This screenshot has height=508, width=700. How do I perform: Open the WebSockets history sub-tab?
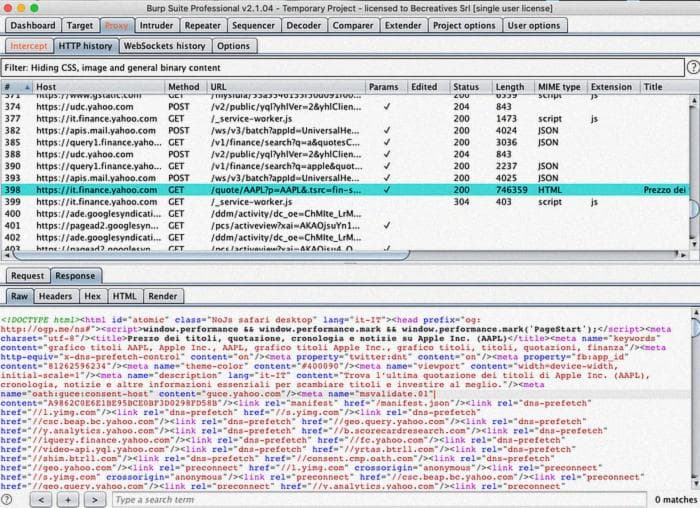pos(164,46)
